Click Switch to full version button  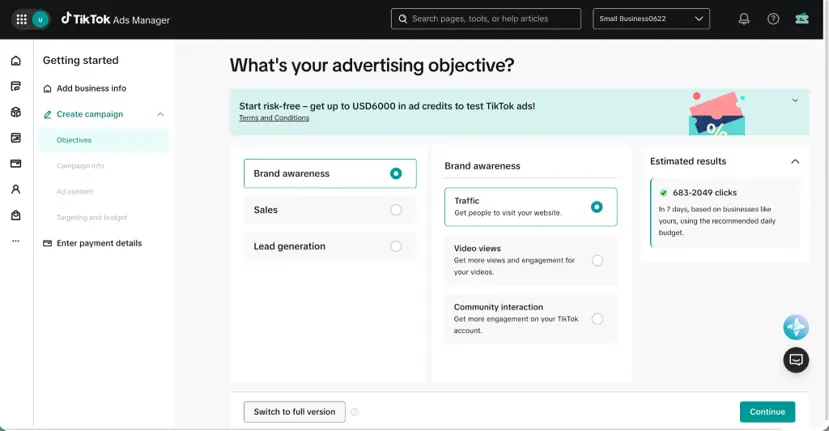[x=294, y=412]
